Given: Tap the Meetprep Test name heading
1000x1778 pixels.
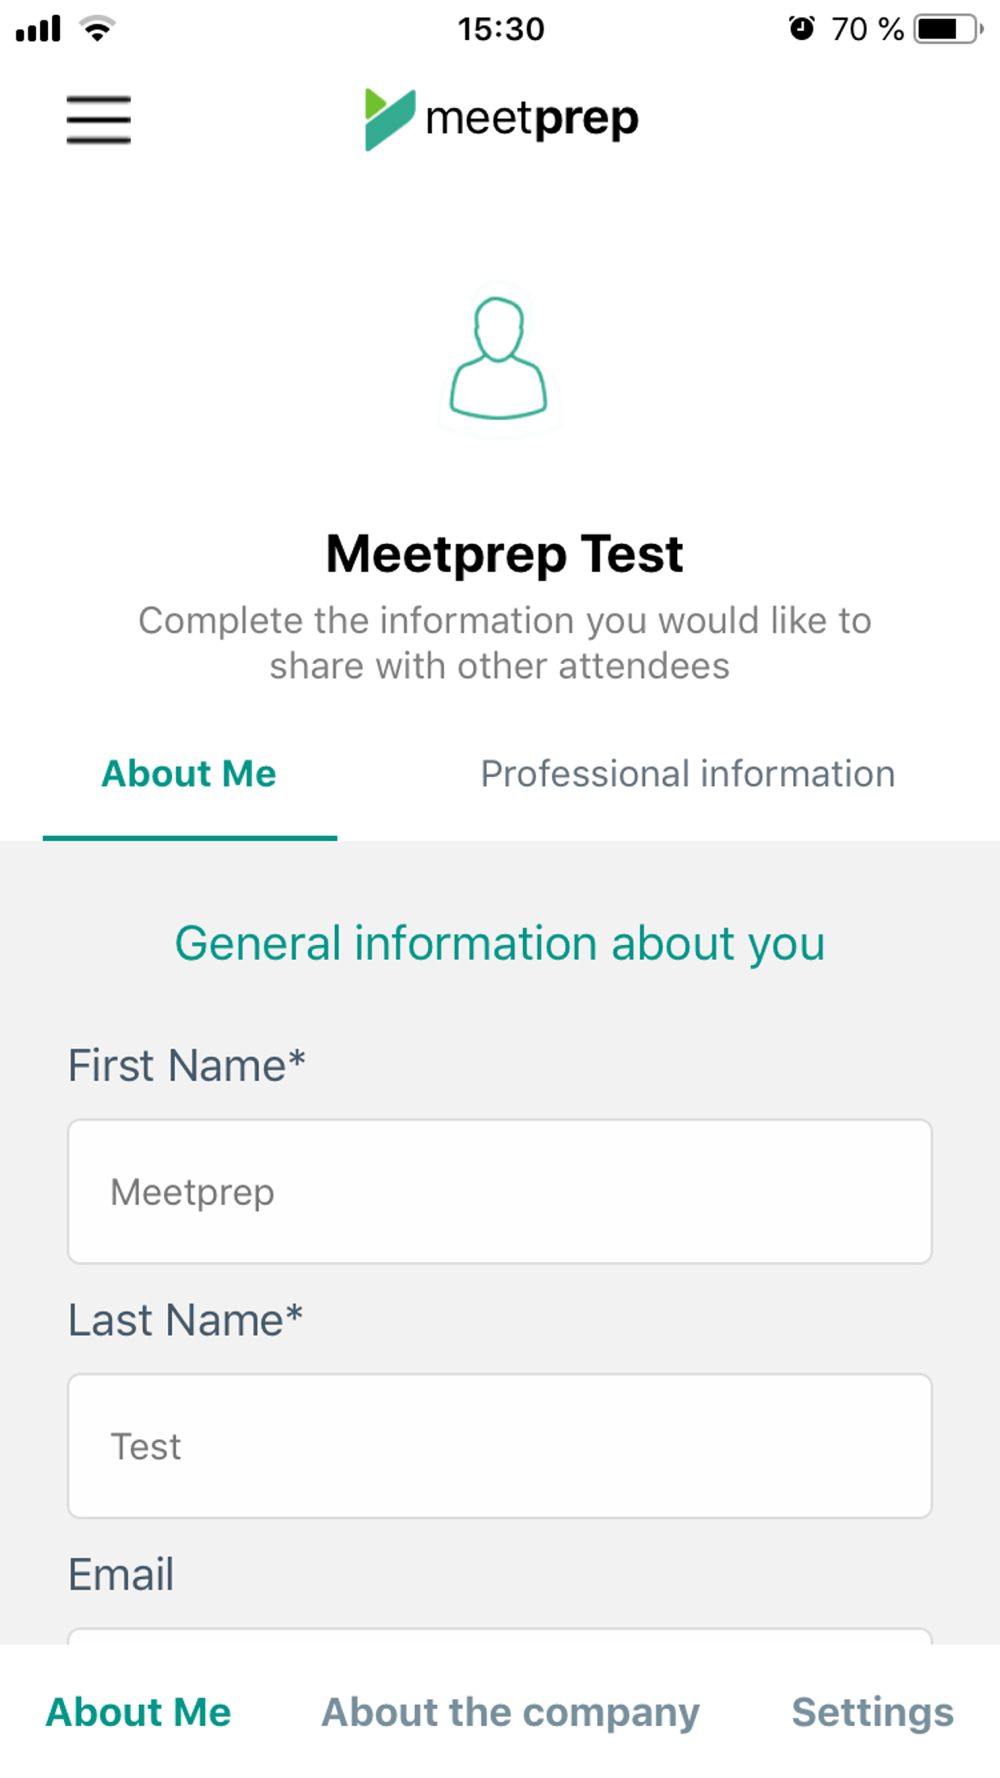Looking at the screenshot, I should pos(504,554).
